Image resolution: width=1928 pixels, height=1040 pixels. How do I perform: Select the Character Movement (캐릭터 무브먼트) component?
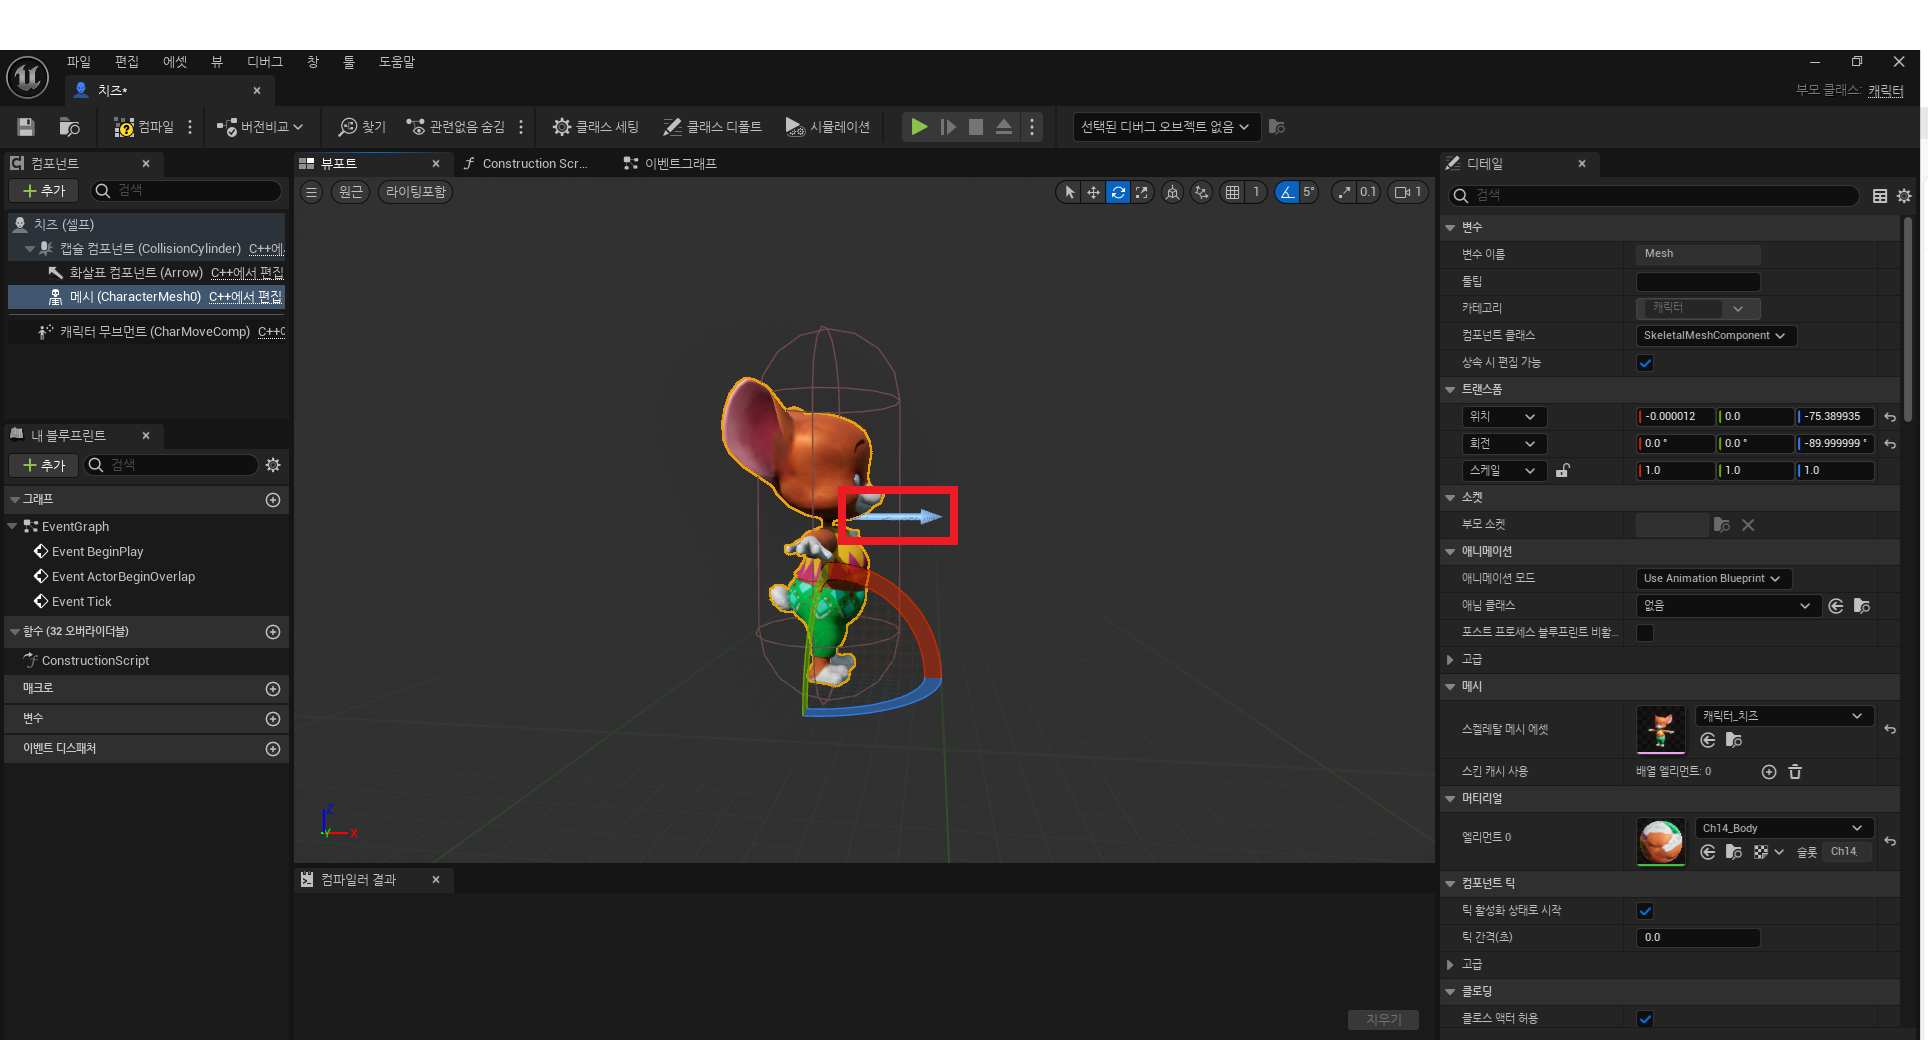146,332
